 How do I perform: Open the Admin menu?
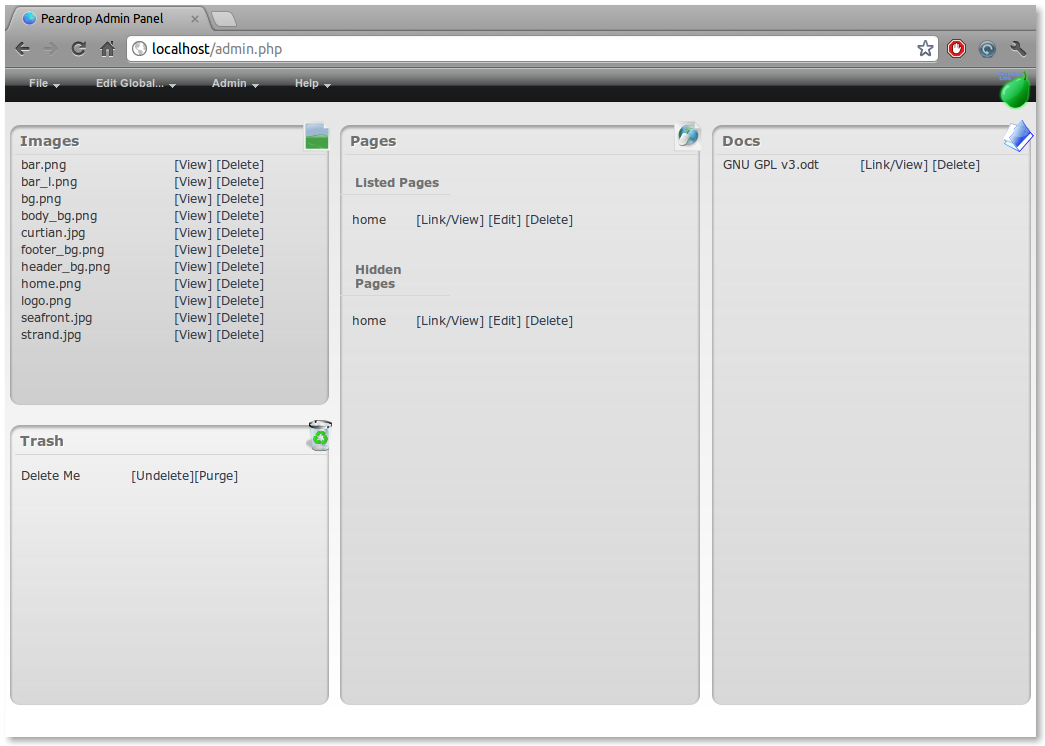pyautogui.click(x=235, y=83)
